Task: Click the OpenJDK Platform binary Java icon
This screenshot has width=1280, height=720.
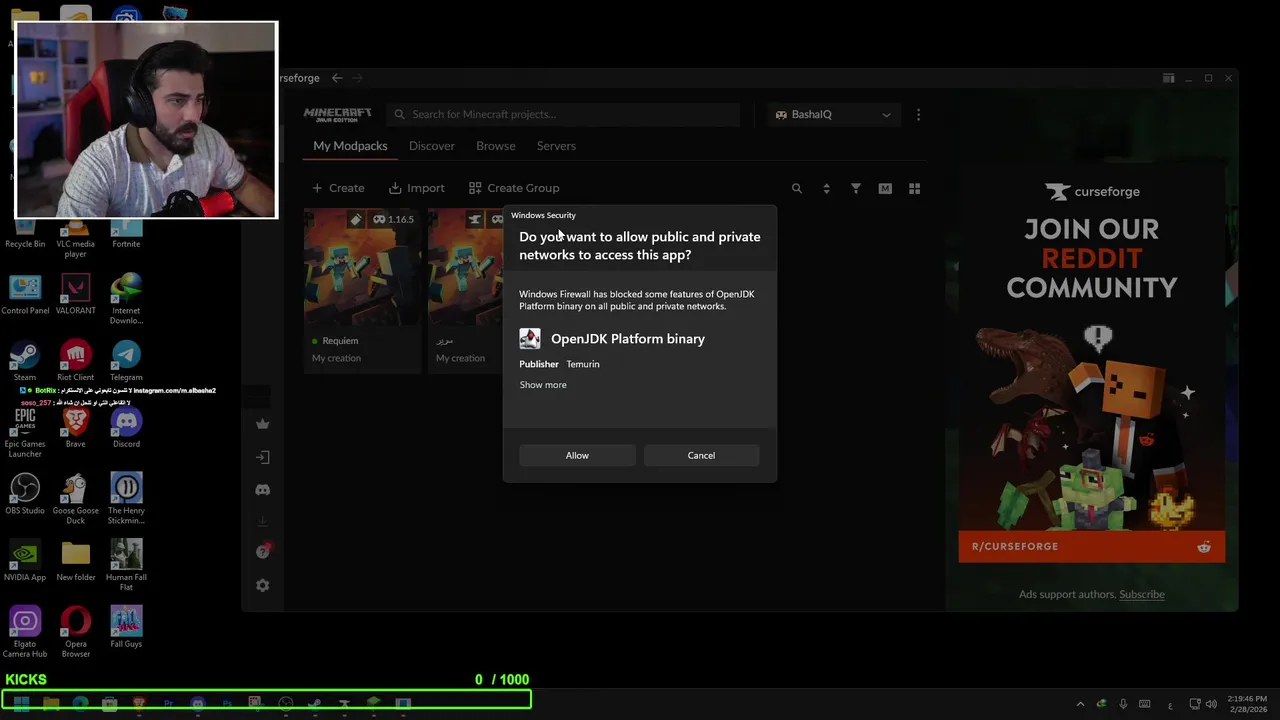Action: click(530, 339)
